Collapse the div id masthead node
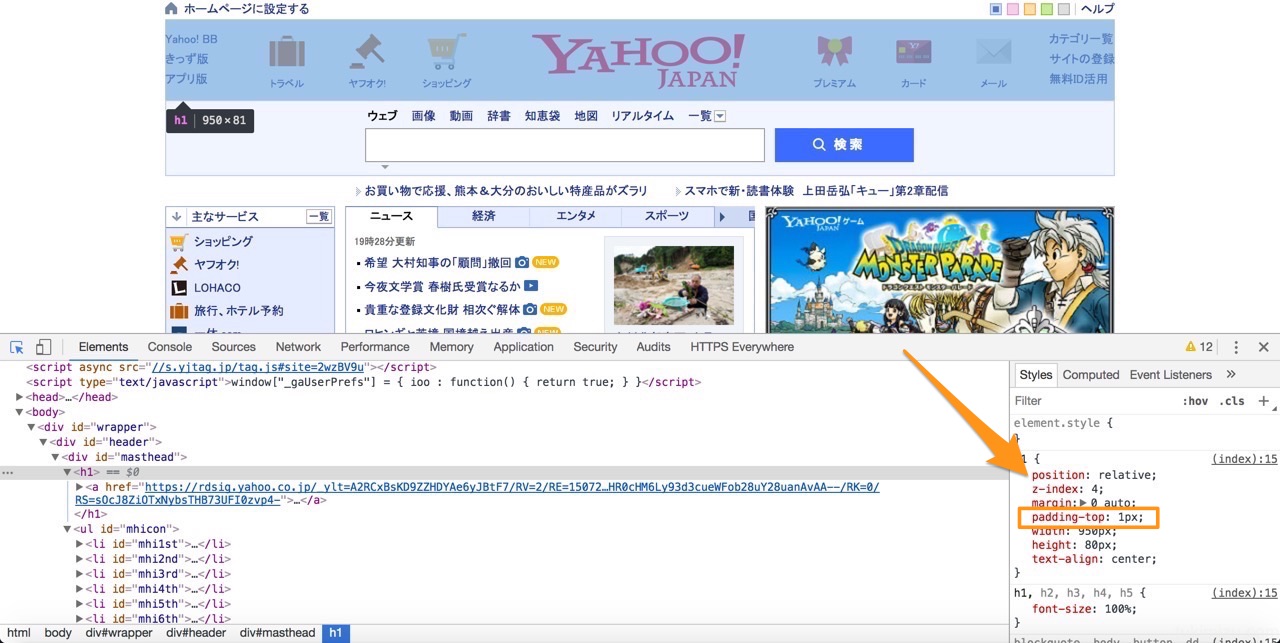 coord(56,457)
